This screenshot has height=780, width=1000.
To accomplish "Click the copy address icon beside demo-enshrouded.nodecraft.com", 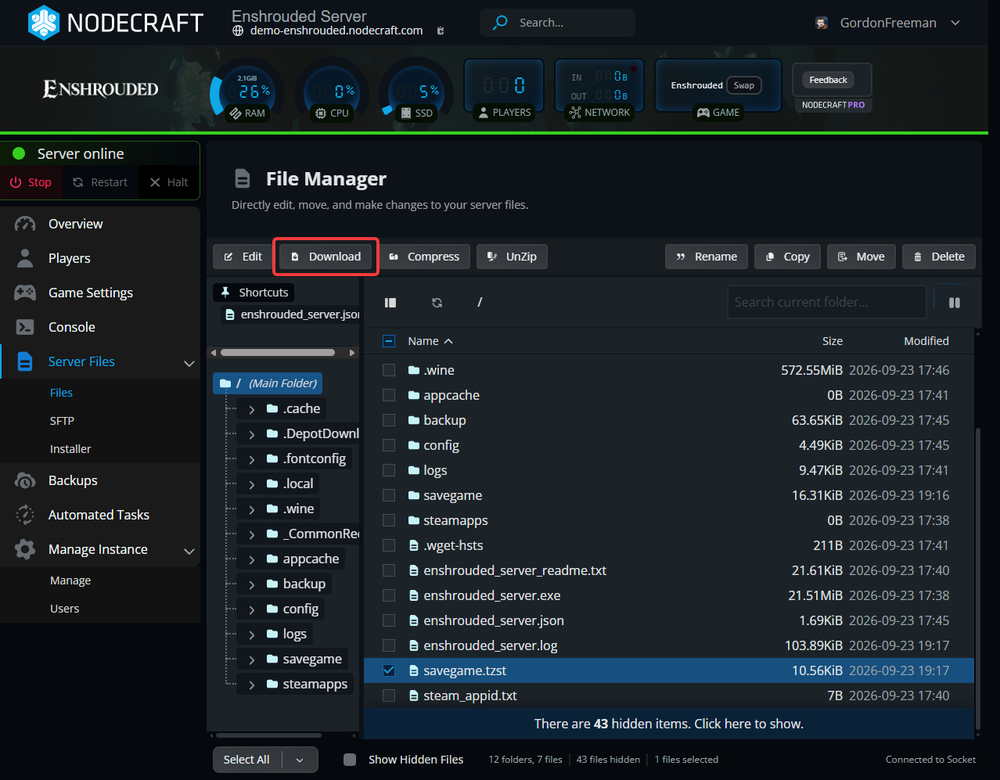I will [440, 31].
